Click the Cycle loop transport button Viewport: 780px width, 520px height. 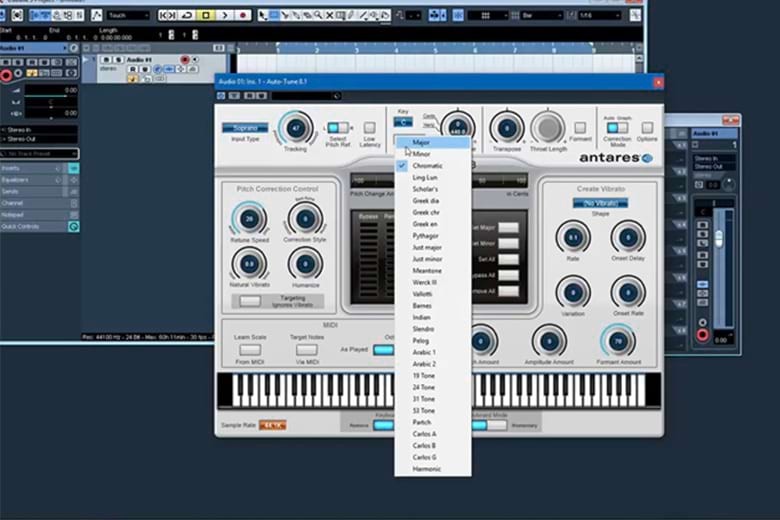pyautogui.click(x=188, y=15)
